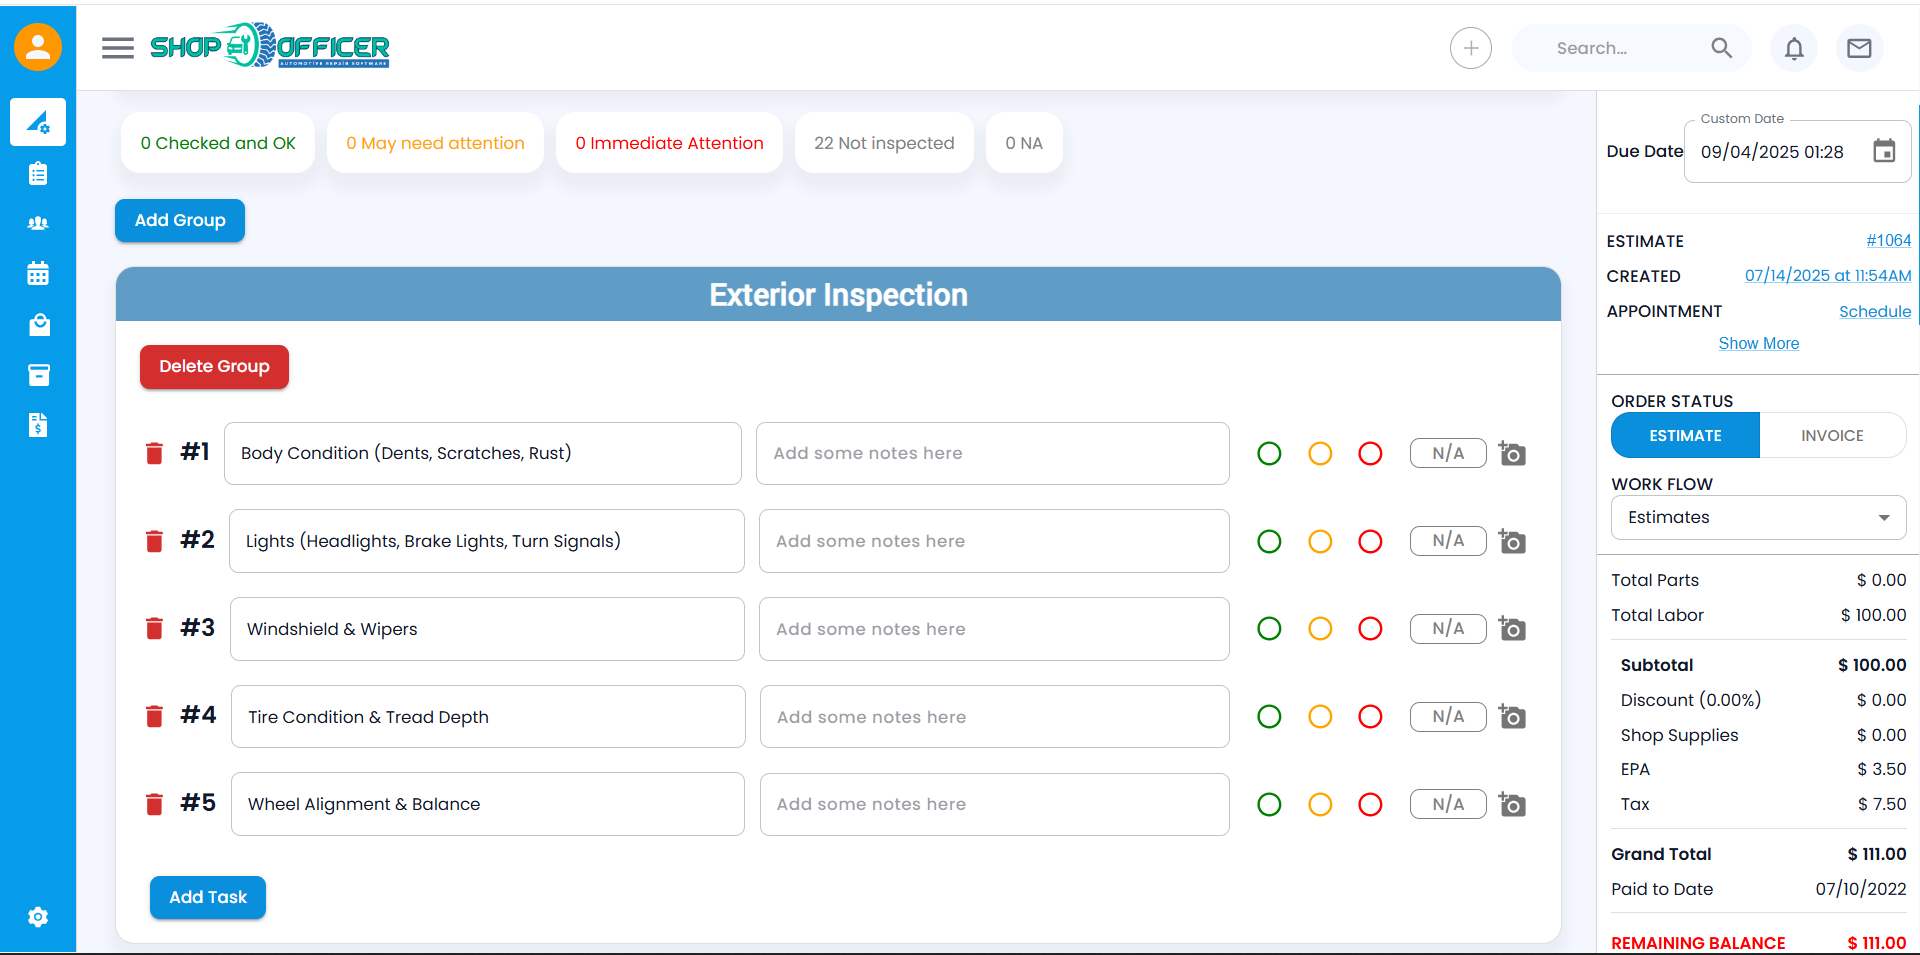Click notes field for Lights task
This screenshot has height=955, width=1920.
click(993, 542)
